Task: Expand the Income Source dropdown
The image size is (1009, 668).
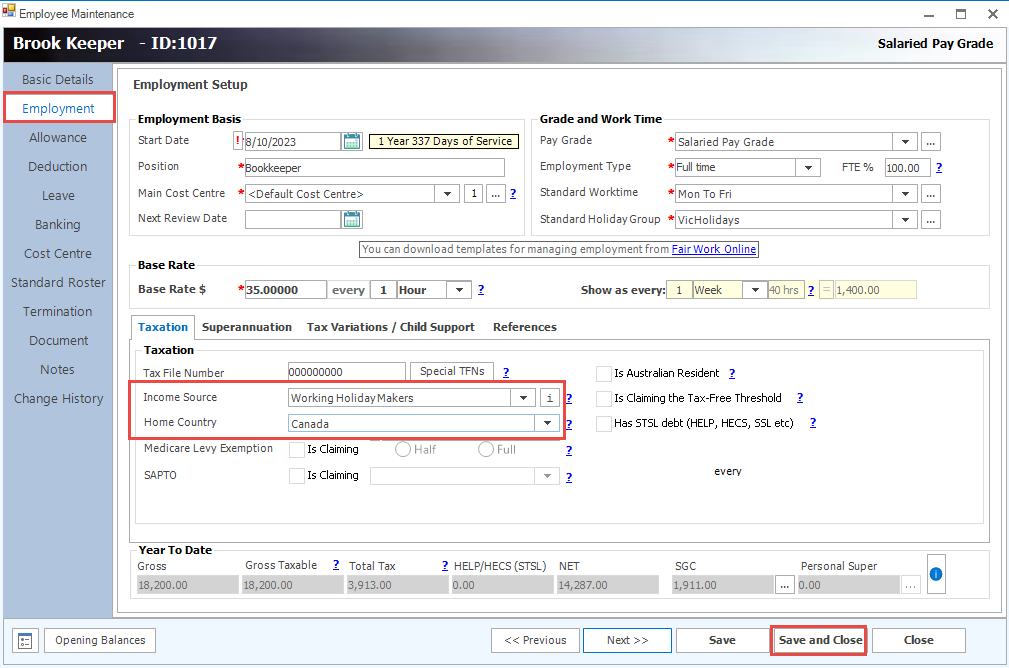Action: [x=524, y=398]
